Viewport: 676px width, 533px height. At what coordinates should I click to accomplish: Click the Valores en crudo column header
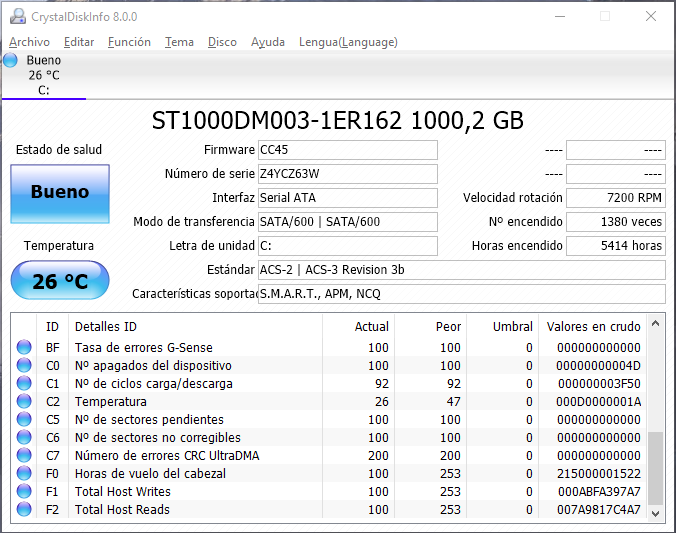click(x=593, y=327)
